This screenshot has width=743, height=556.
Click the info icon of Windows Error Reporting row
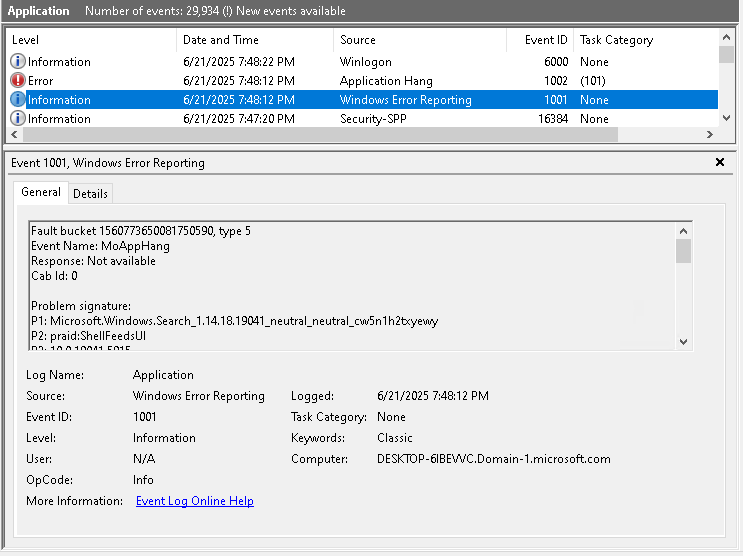click(x=18, y=100)
